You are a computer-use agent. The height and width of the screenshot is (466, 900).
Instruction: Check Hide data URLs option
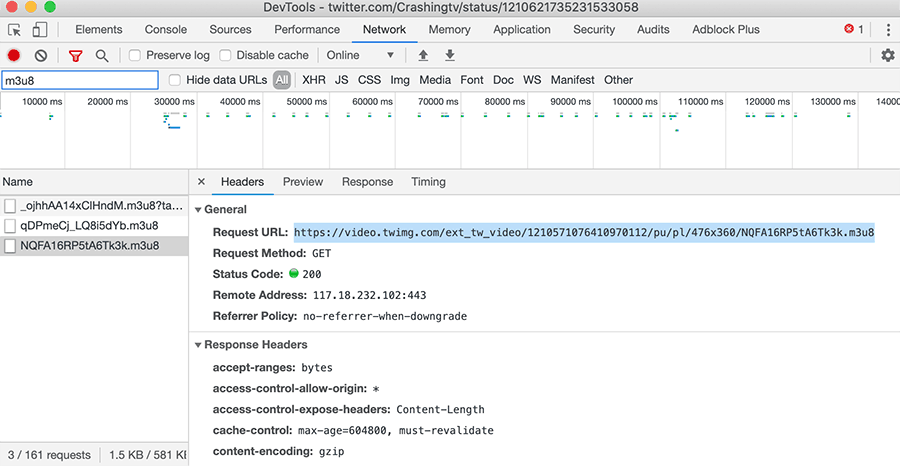point(175,80)
